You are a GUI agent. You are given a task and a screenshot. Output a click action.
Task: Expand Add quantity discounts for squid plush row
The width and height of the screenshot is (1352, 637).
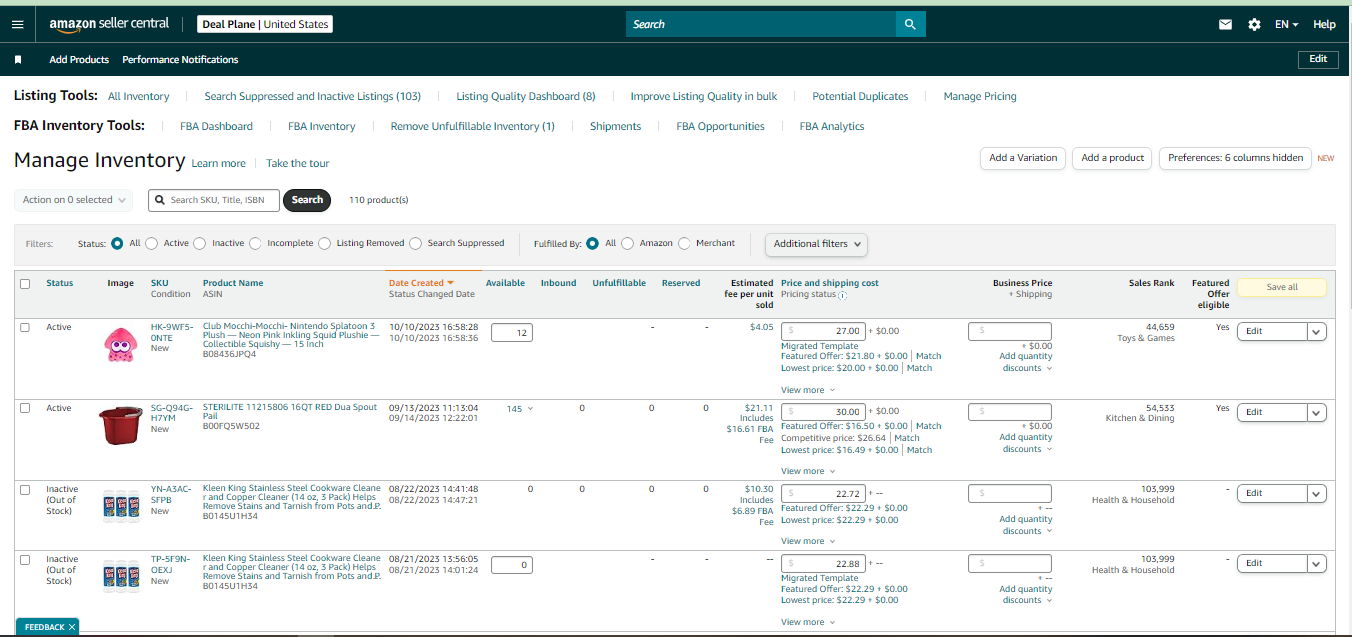pyautogui.click(x=1026, y=362)
